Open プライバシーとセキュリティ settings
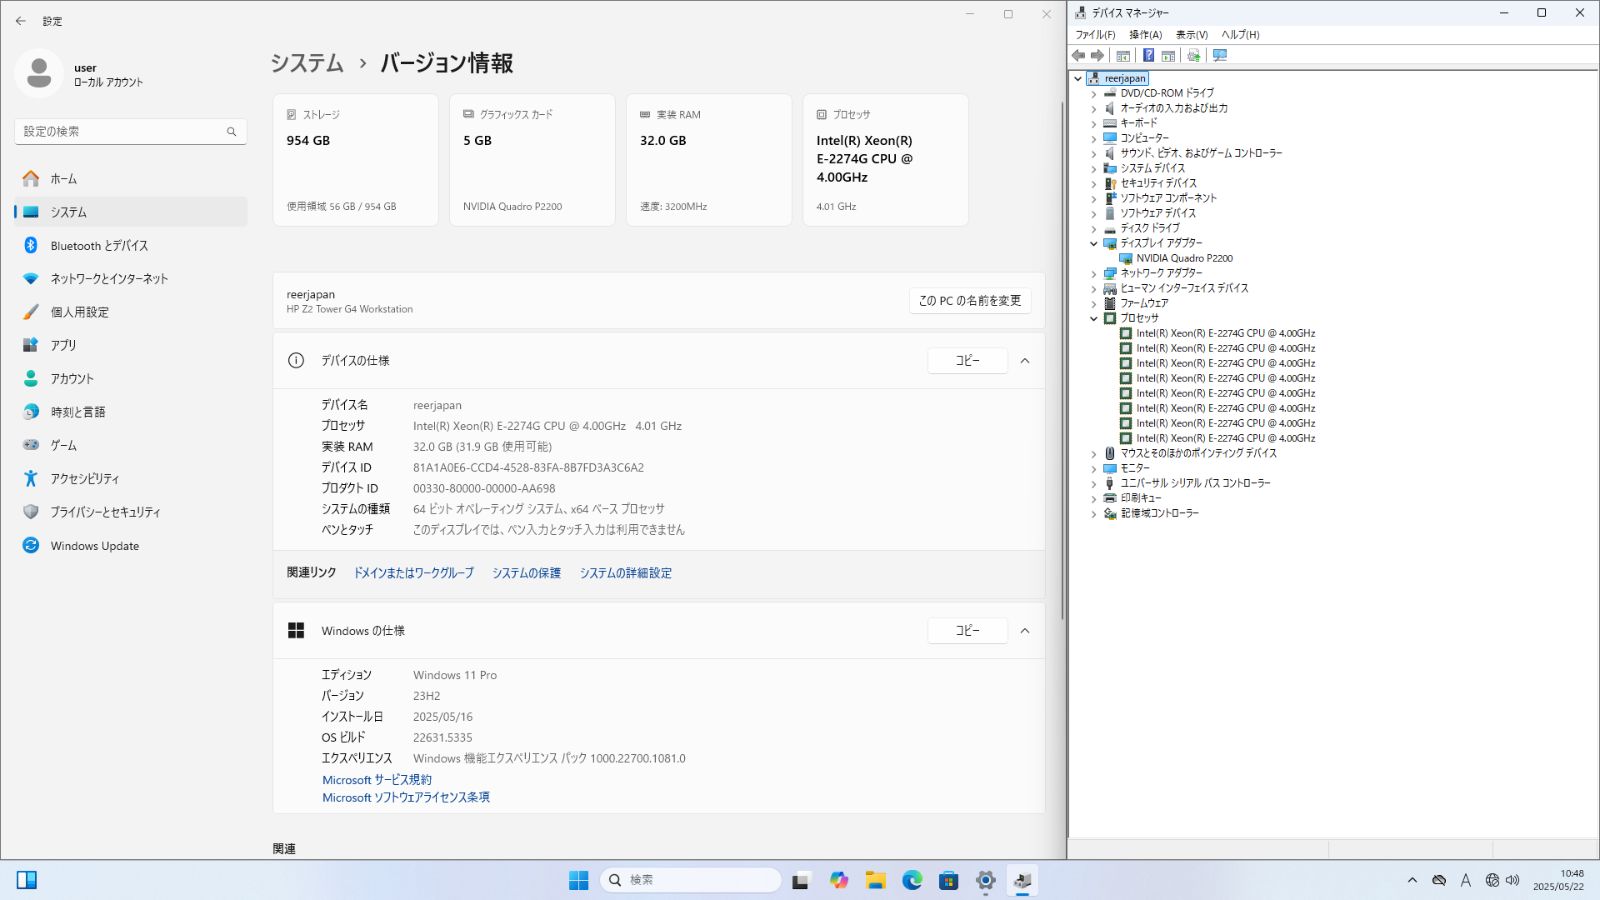Image resolution: width=1600 pixels, height=900 pixels. click(x=131, y=512)
